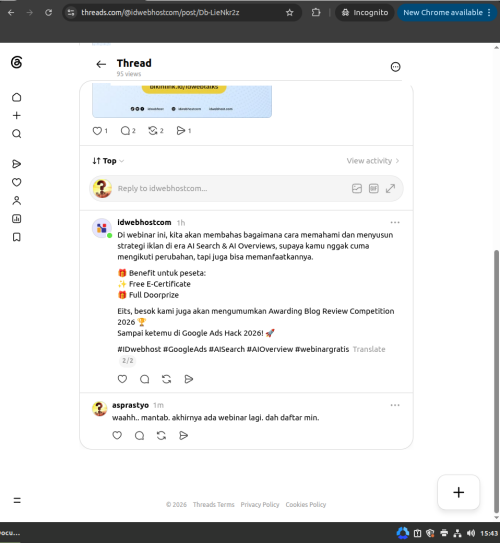Screen dimensions: 500x543
Task: Open Insights chart icon in the sidebar
Action: click(x=17, y=219)
